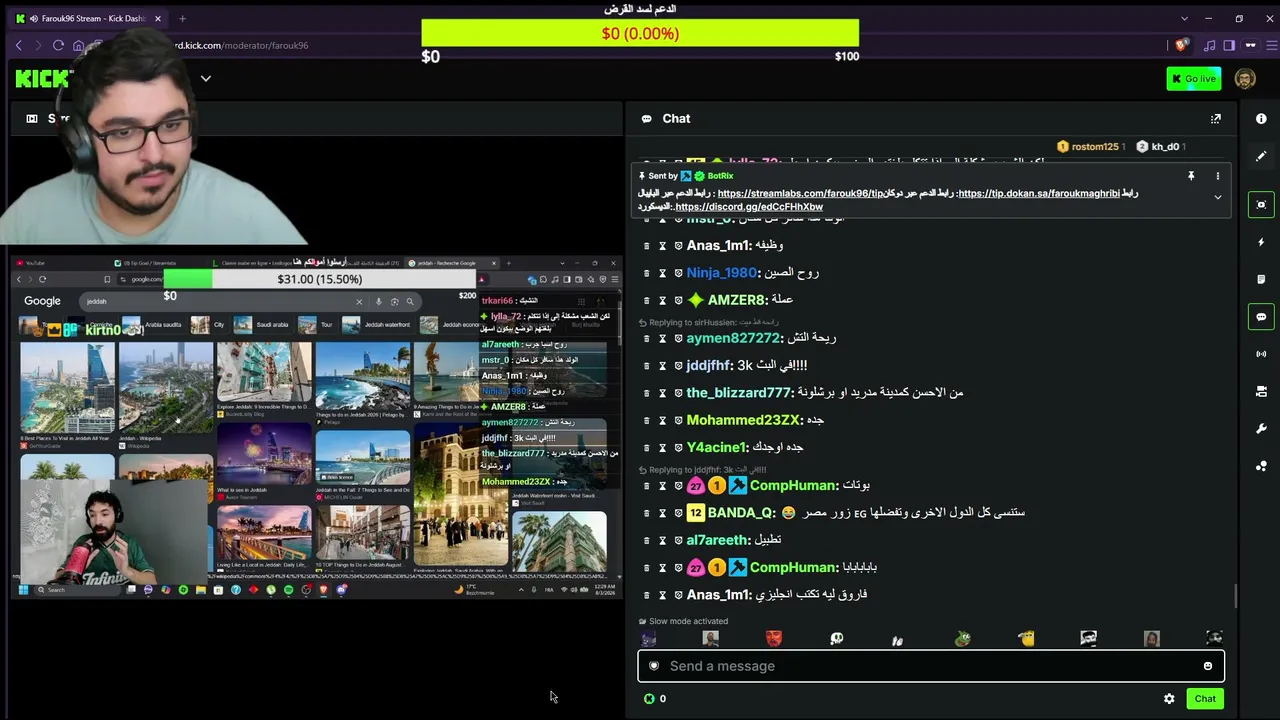This screenshot has width=1280, height=720.
Task: Insert the red devil face emote
Action: pyautogui.click(x=774, y=638)
